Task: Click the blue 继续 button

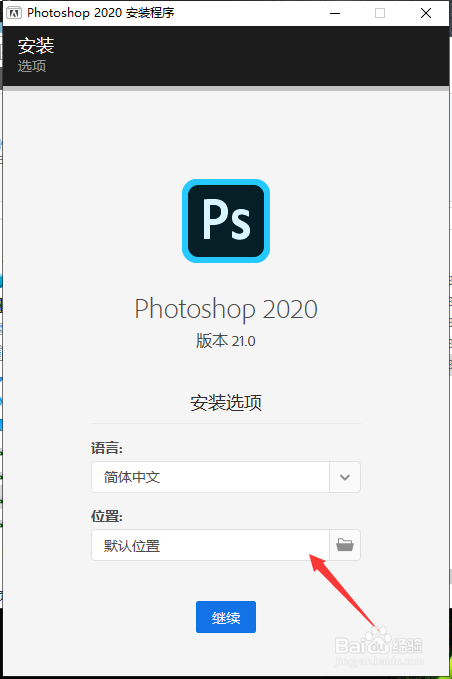Action: [226, 617]
